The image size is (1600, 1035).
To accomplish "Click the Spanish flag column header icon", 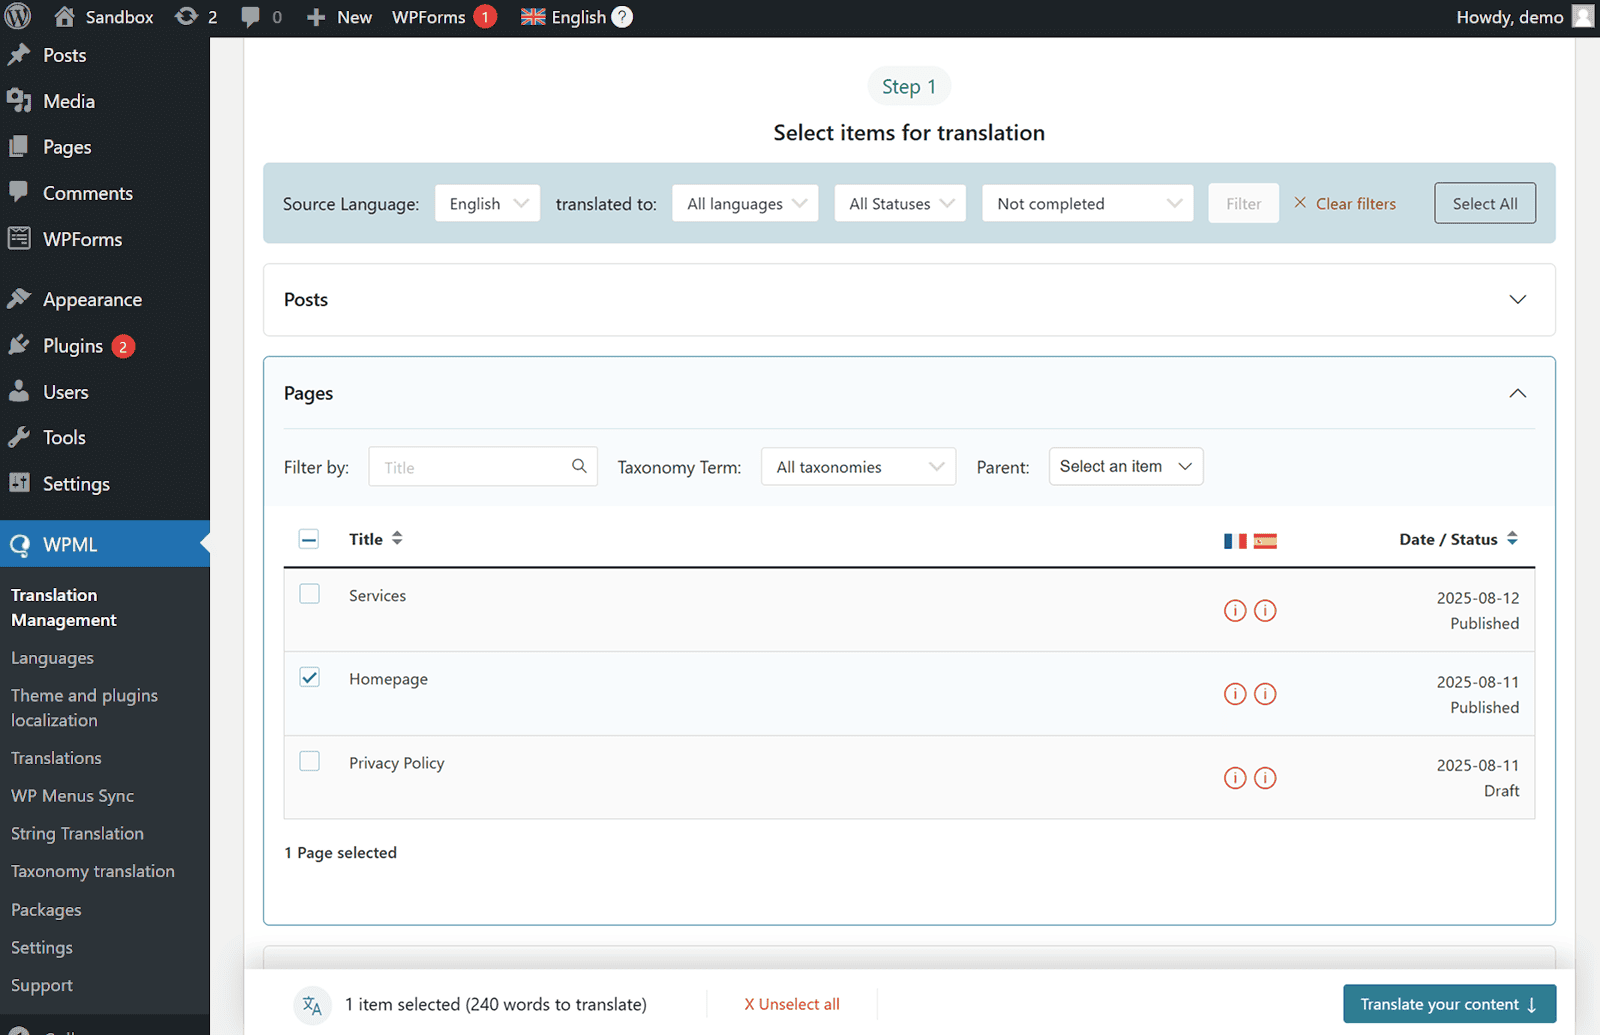I will [1266, 540].
